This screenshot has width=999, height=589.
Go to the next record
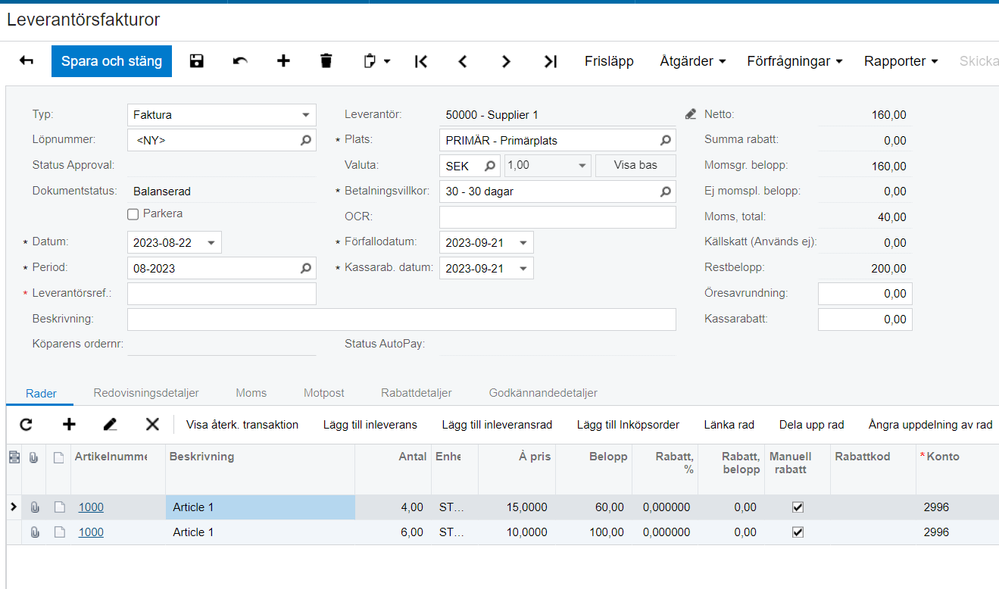506,61
